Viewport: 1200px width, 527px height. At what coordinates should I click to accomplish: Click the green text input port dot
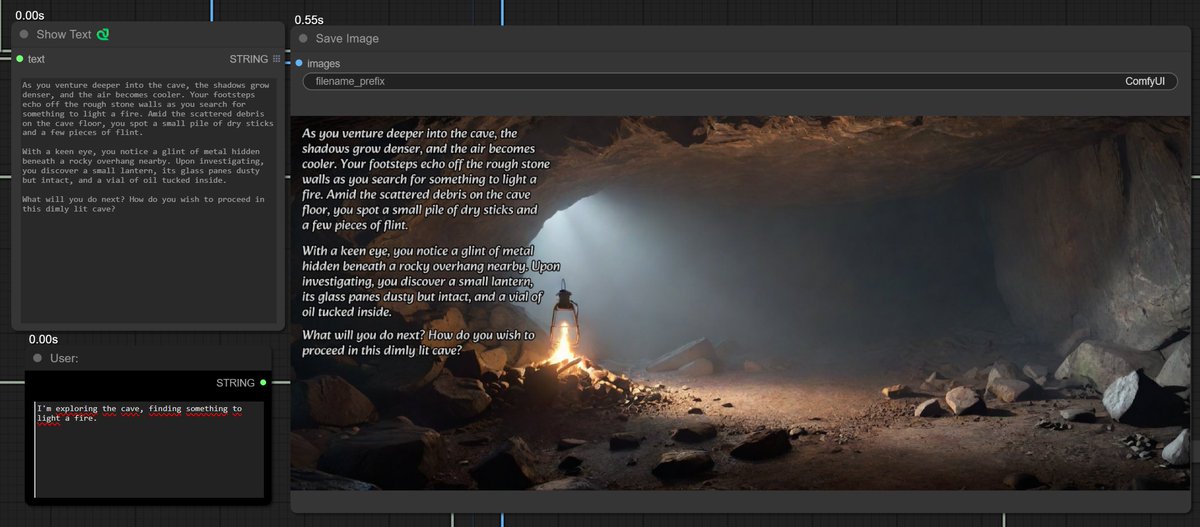click(x=19, y=59)
